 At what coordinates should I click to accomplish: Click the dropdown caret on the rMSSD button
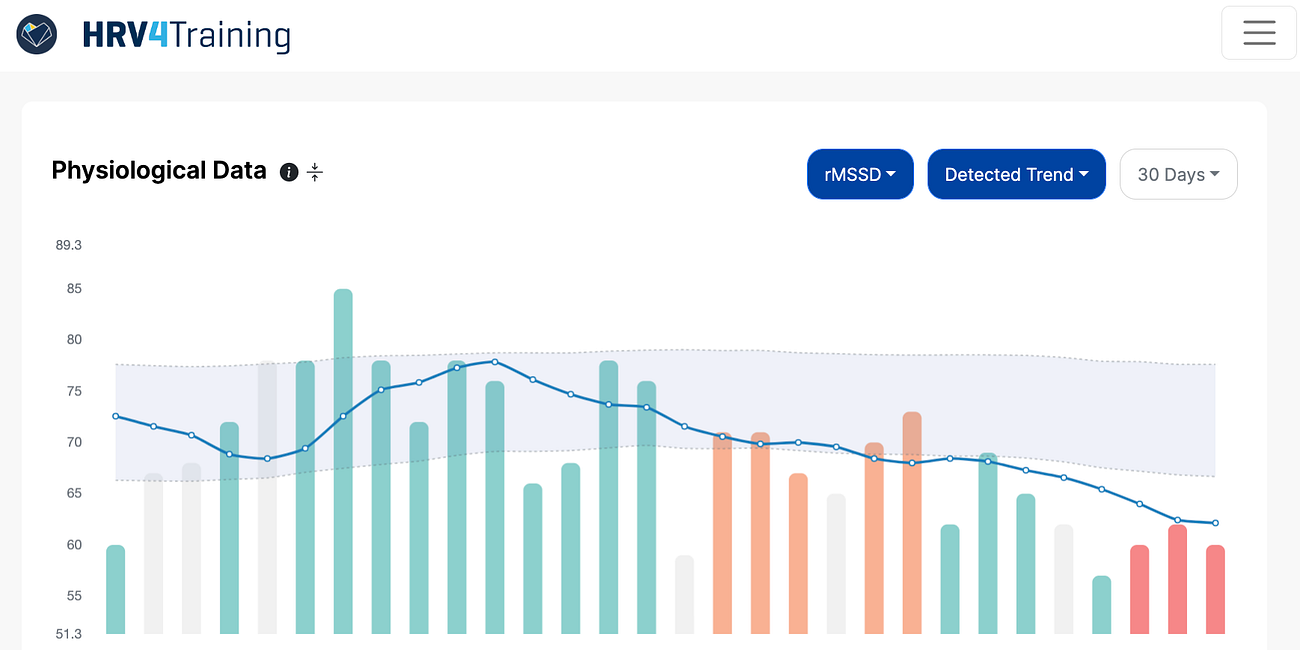pyautogui.click(x=892, y=174)
